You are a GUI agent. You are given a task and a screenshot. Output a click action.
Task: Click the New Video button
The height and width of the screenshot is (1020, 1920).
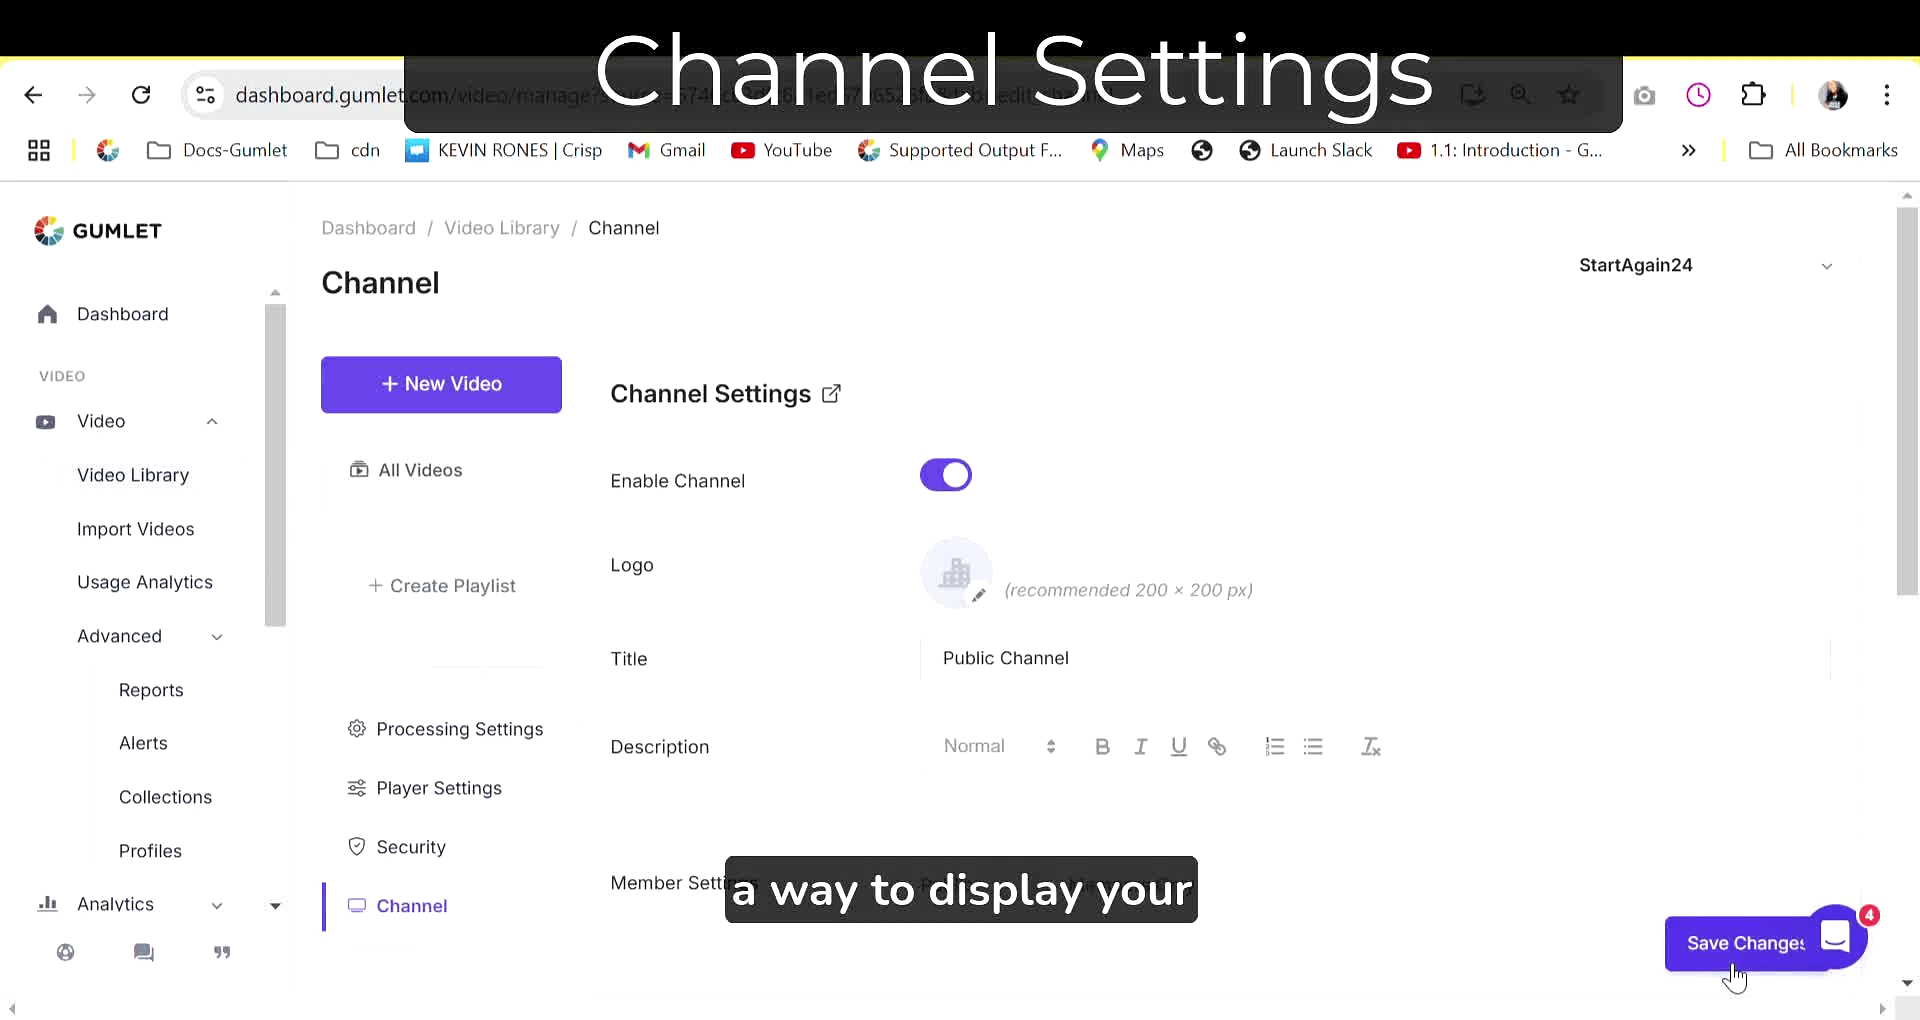pos(441,385)
